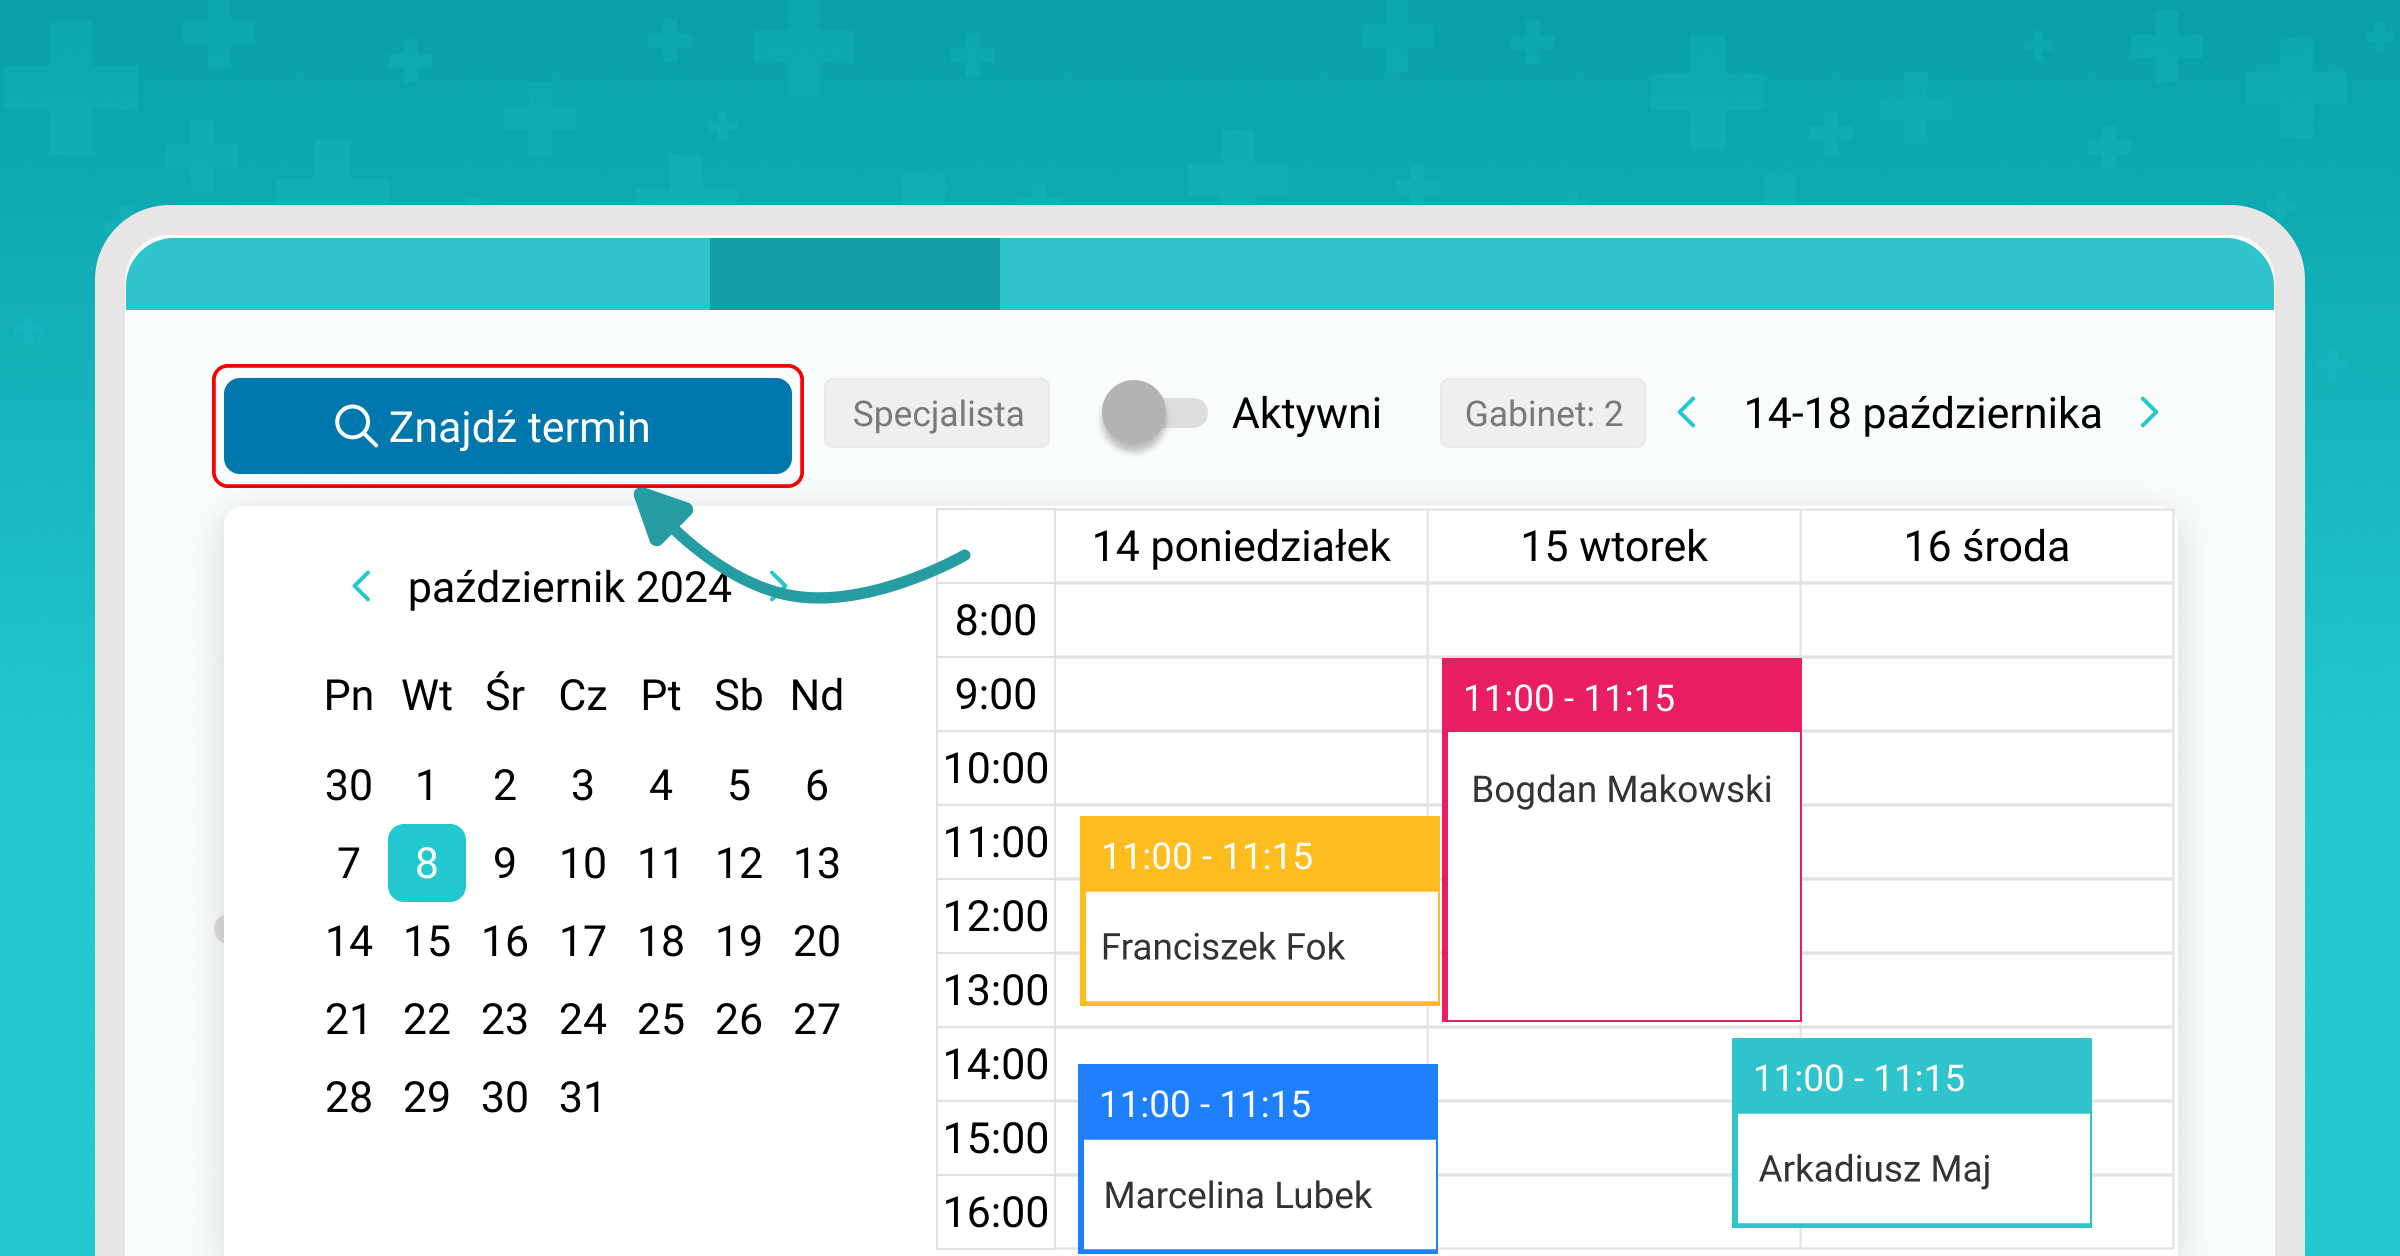Select October 15 in the mini calendar
Image resolution: width=2400 pixels, height=1256 pixels.
pos(427,941)
